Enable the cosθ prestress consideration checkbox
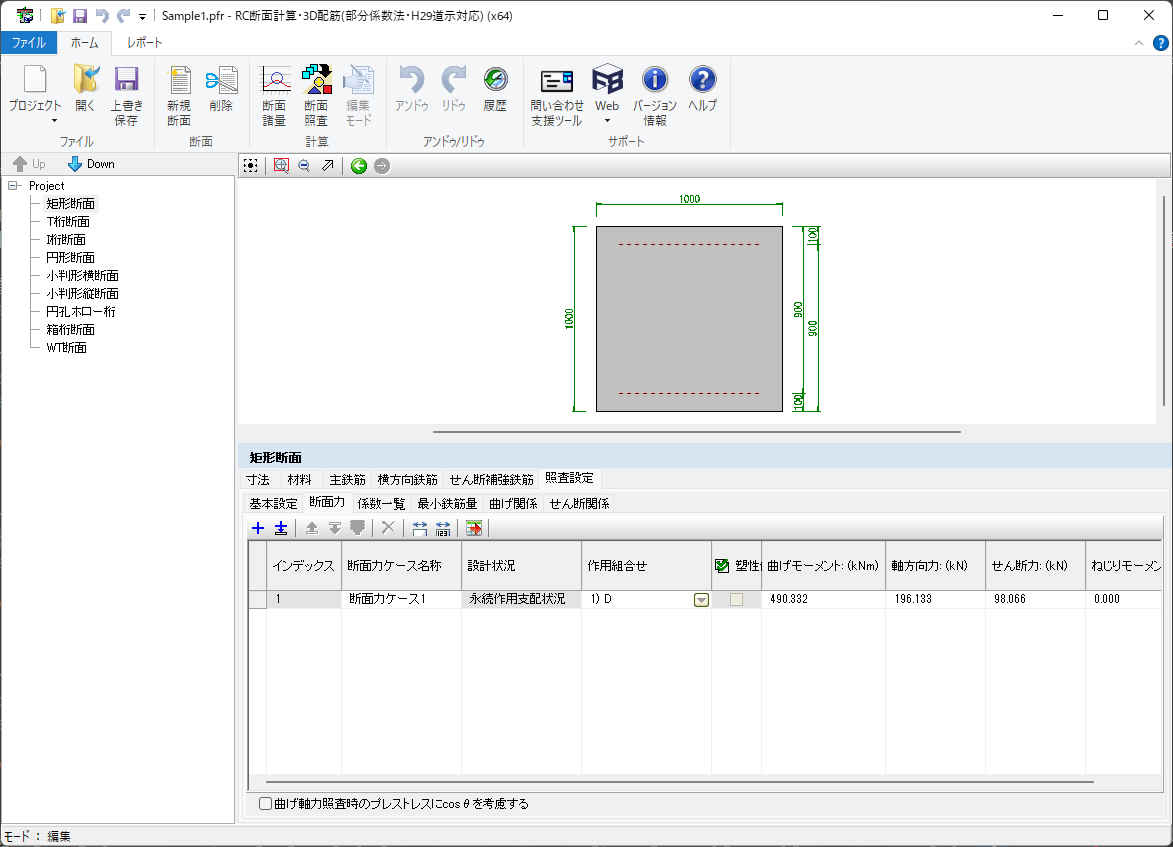1173x847 pixels. pyautogui.click(x=265, y=803)
